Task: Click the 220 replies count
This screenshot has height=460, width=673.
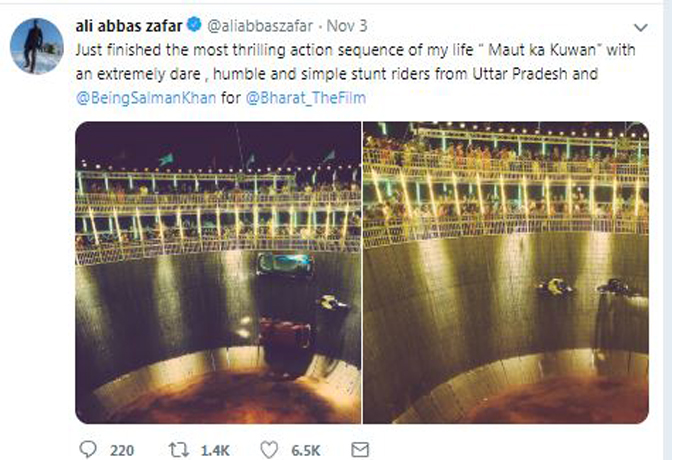Action: coord(122,450)
